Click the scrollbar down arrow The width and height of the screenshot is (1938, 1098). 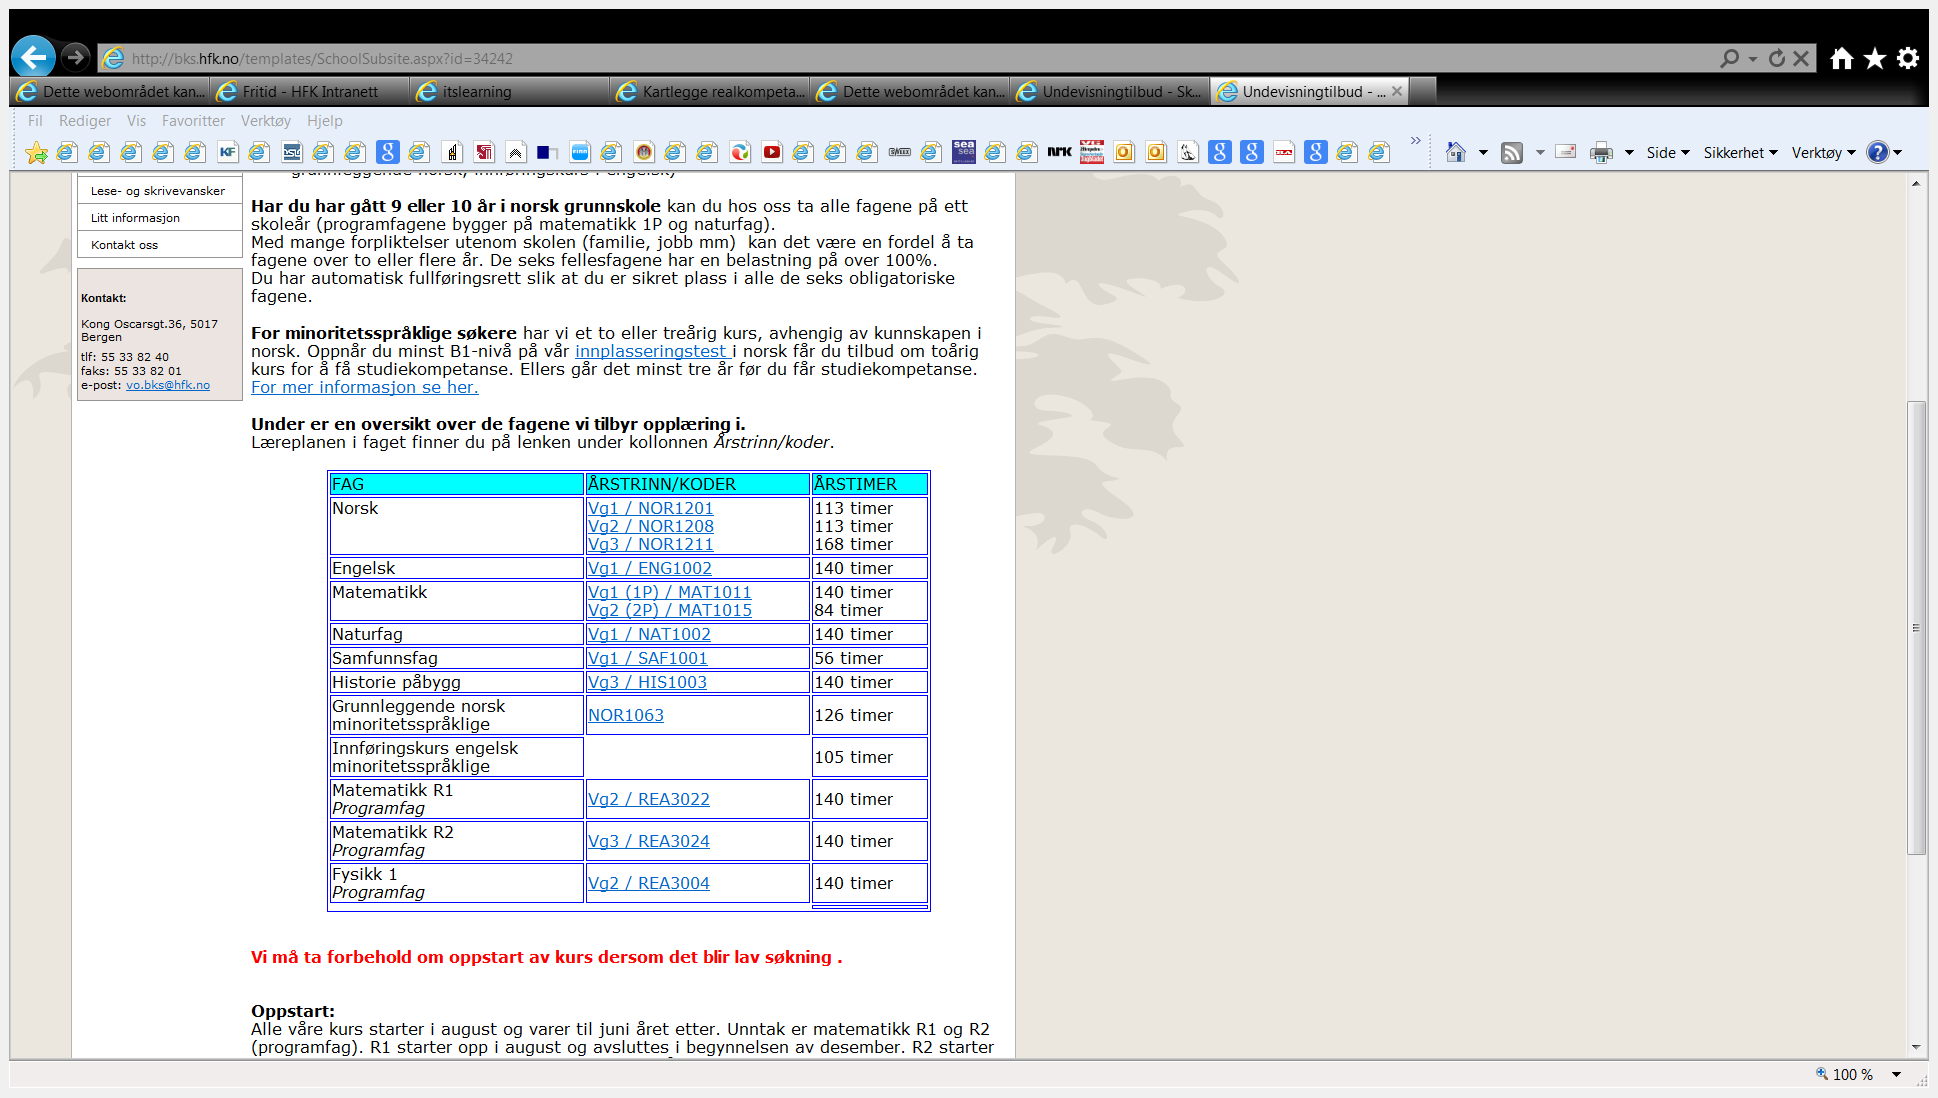(x=1916, y=1047)
